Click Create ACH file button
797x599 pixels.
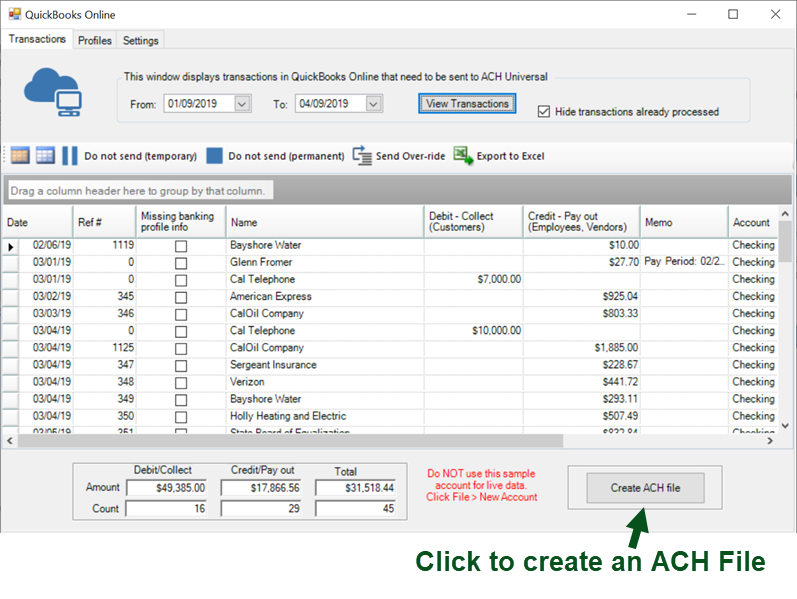click(645, 488)
